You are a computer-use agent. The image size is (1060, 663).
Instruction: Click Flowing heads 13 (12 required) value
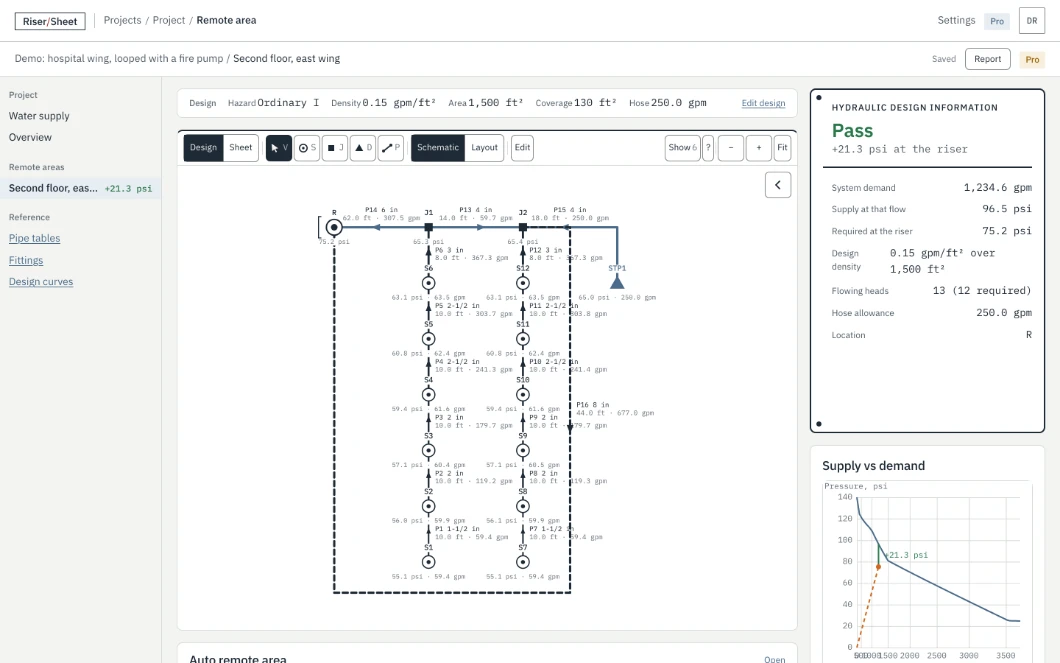[982, 291]
